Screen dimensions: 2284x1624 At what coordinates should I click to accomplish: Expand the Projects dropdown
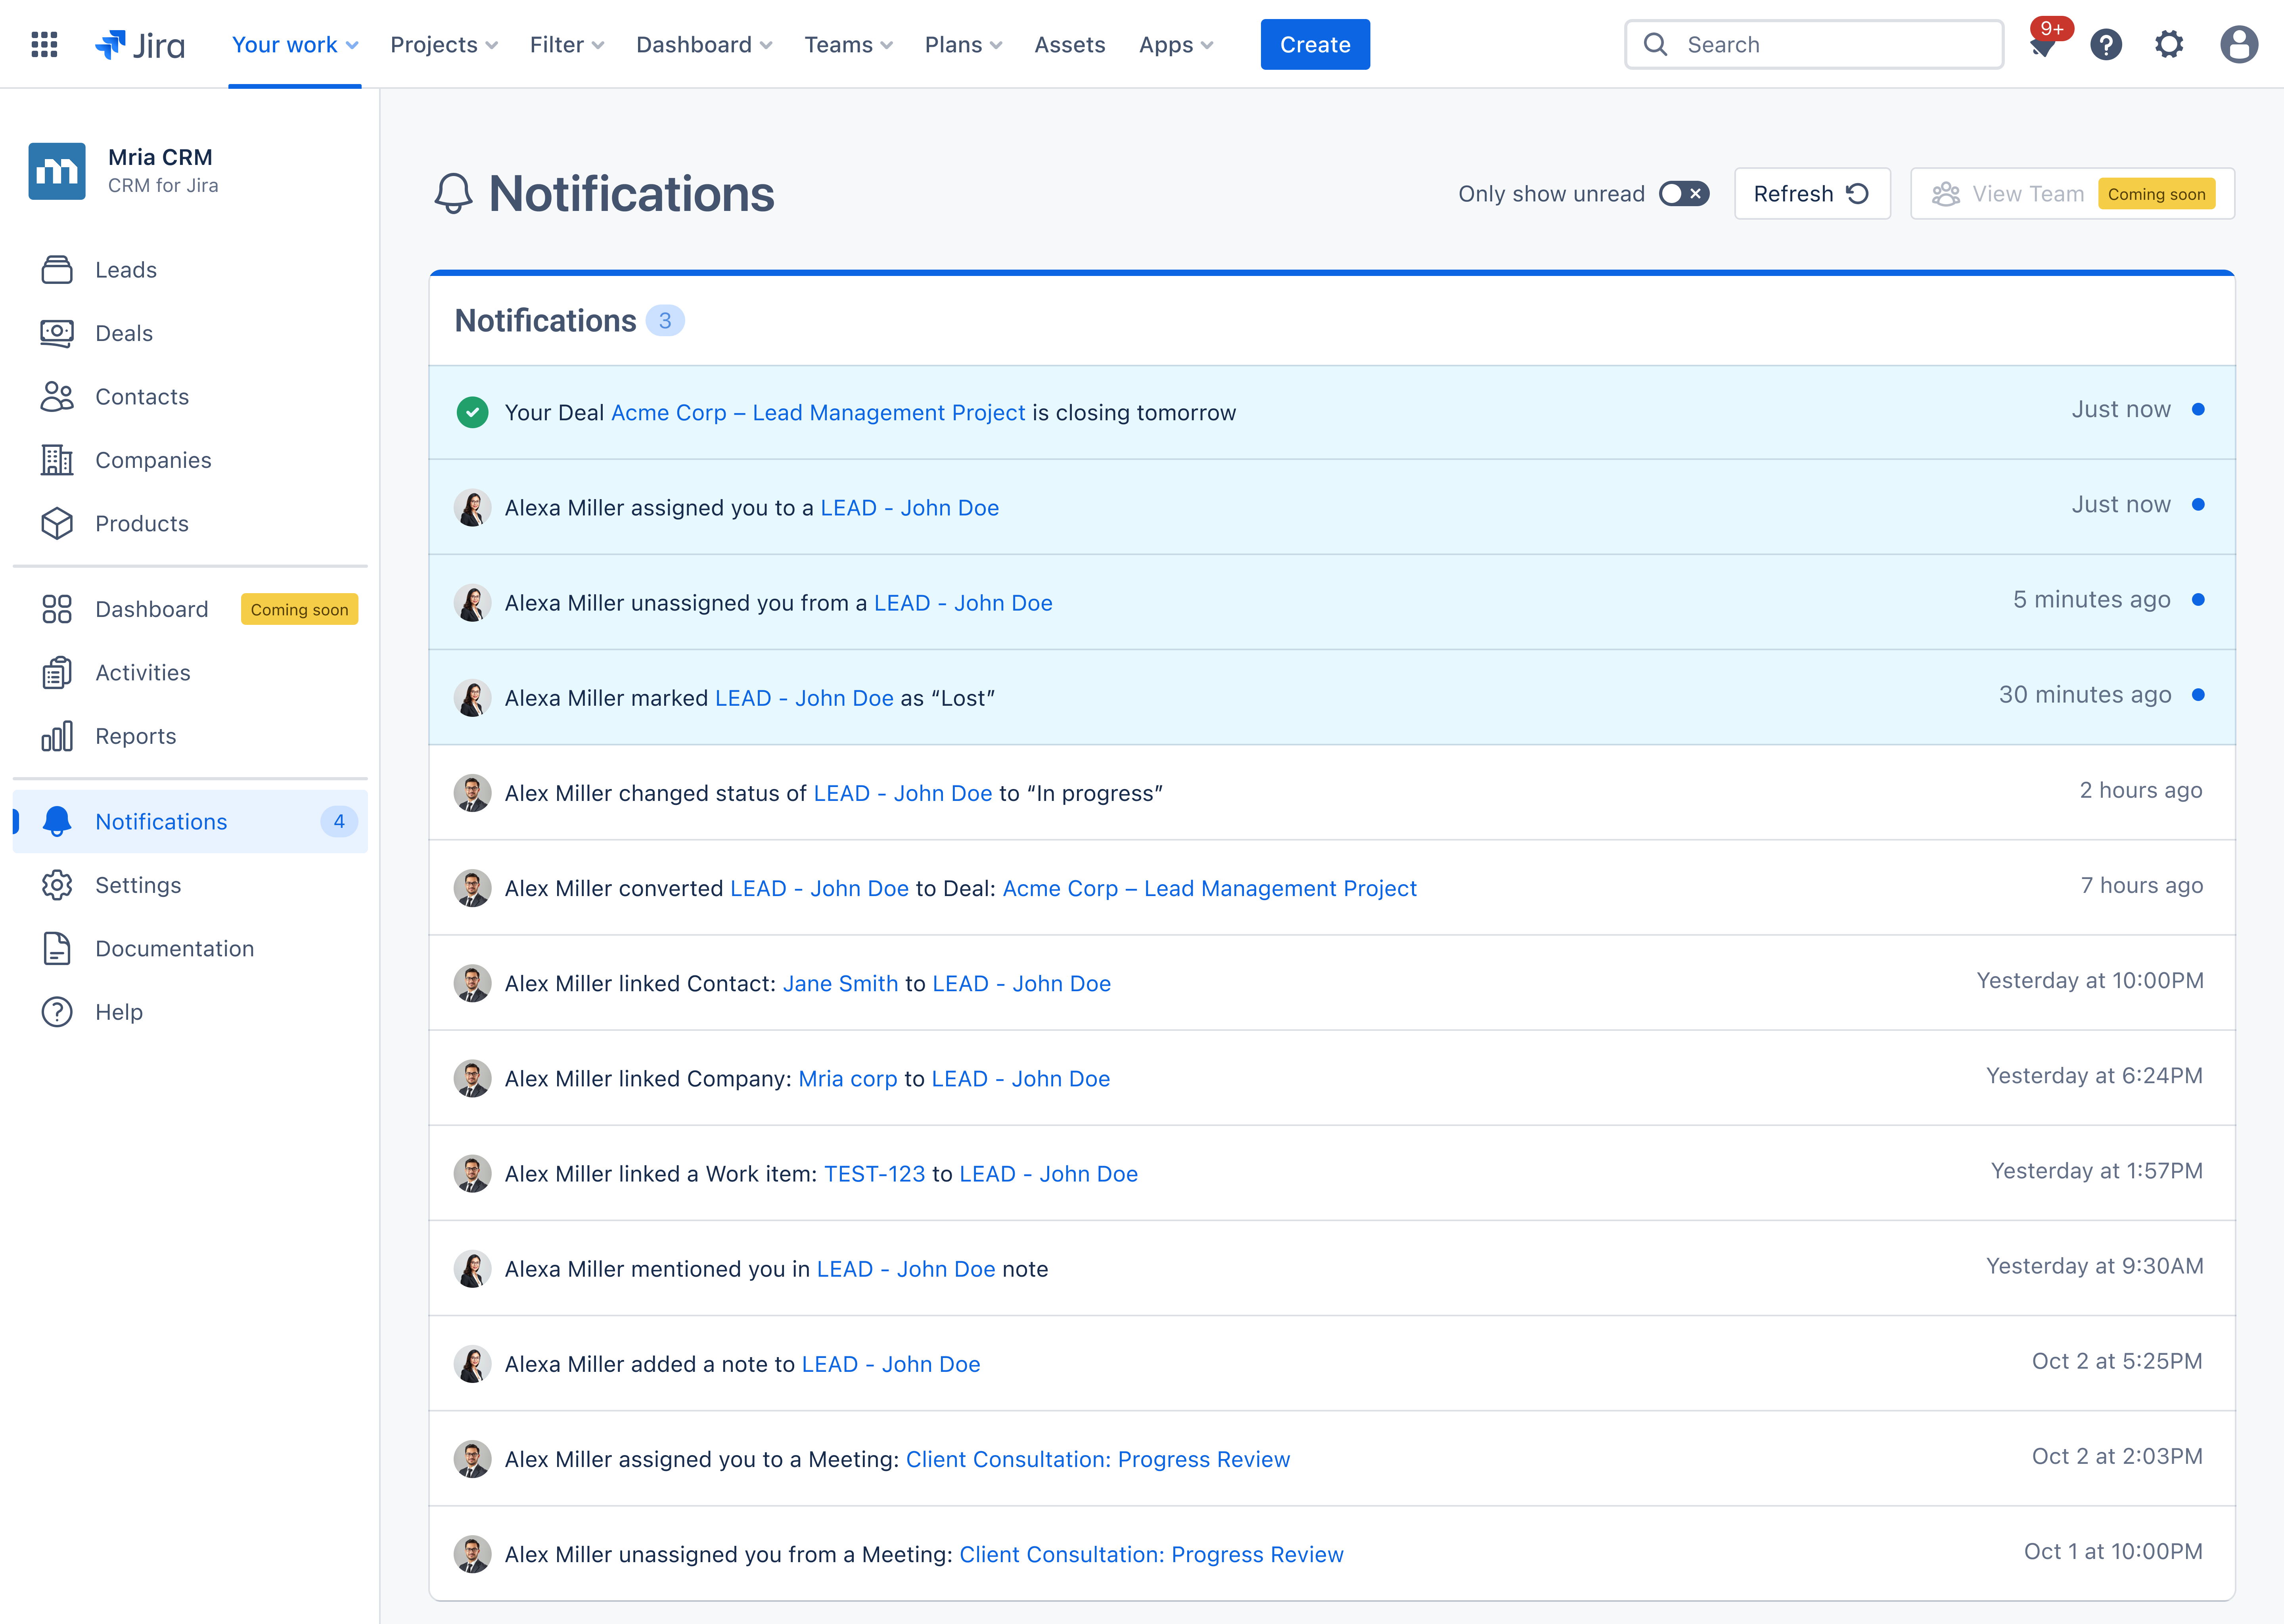(444, 45)
